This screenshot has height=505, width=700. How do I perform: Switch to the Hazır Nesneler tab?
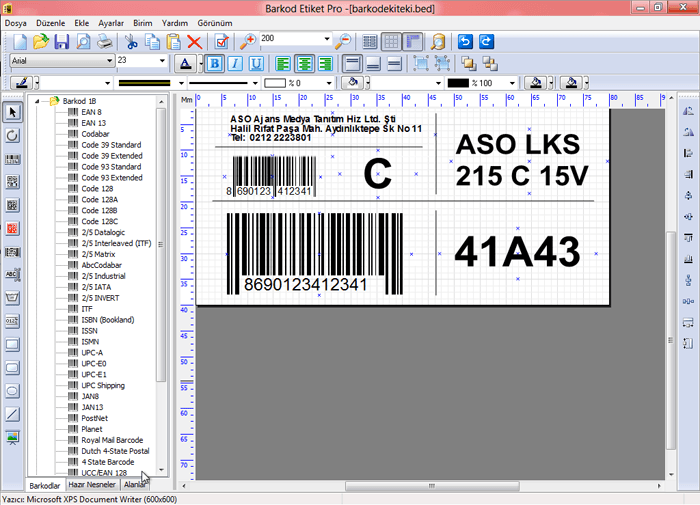(92, 484)
